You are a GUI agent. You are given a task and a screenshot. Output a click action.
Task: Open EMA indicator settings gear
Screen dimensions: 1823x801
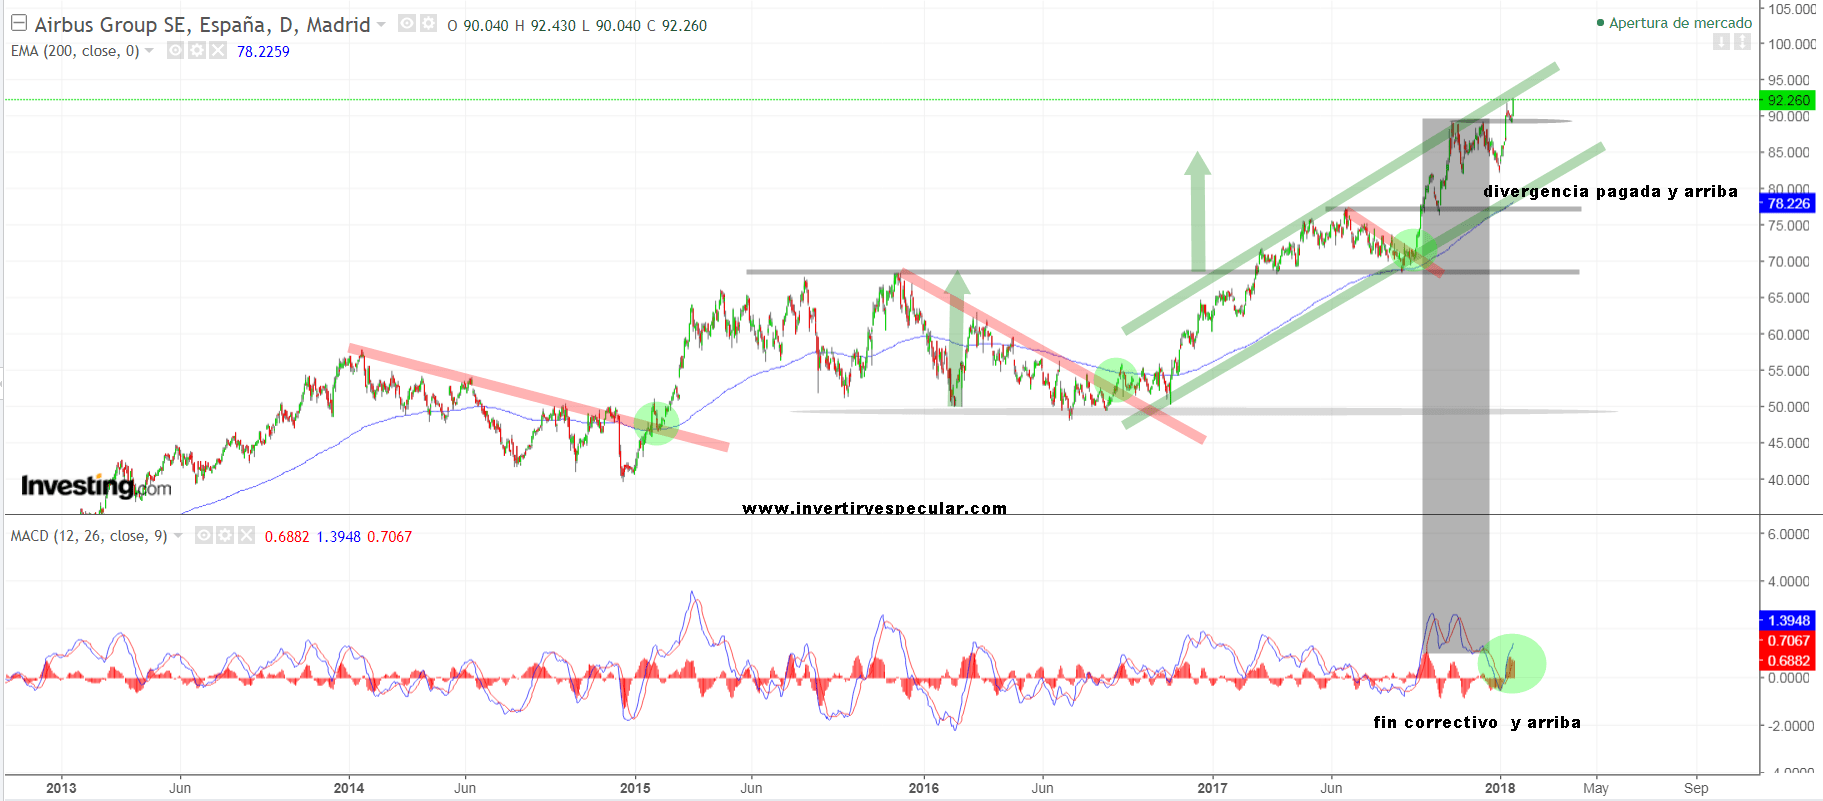click(x=196, y=50)
